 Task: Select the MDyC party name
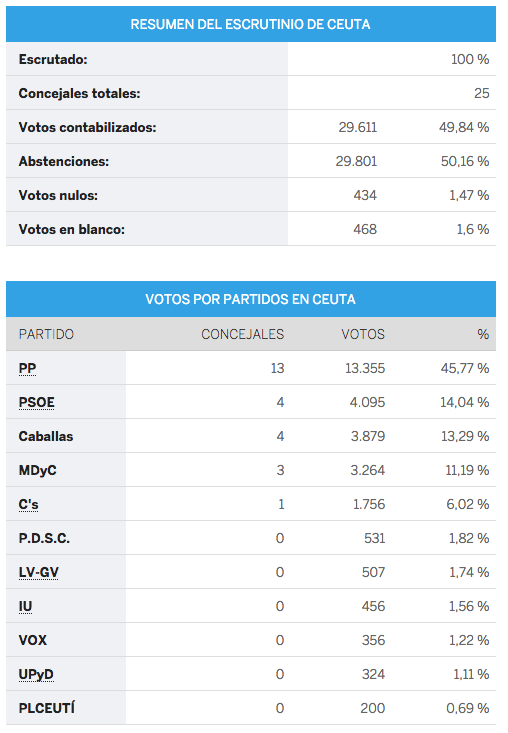37,470
